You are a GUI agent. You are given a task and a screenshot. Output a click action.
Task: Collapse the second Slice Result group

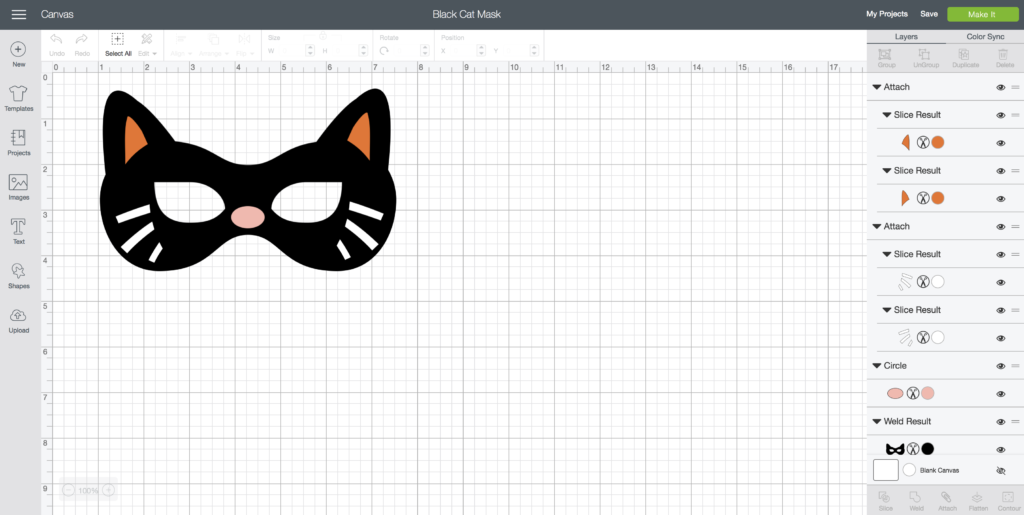(x=887, y=171)
